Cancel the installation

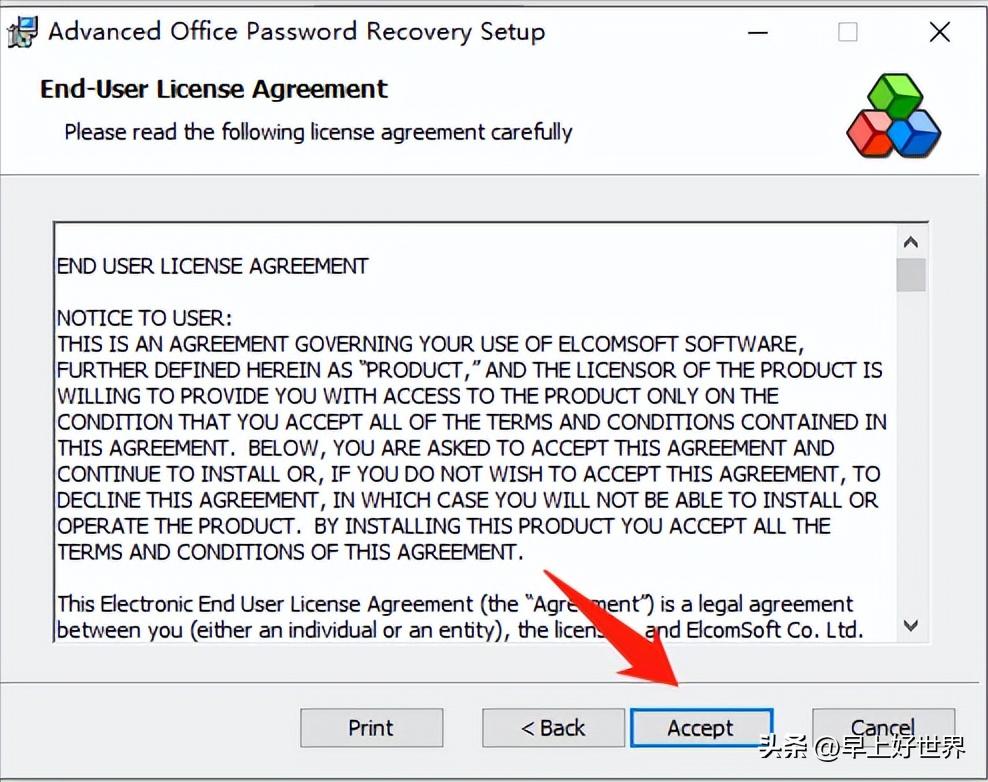click(x=883, y=728)
